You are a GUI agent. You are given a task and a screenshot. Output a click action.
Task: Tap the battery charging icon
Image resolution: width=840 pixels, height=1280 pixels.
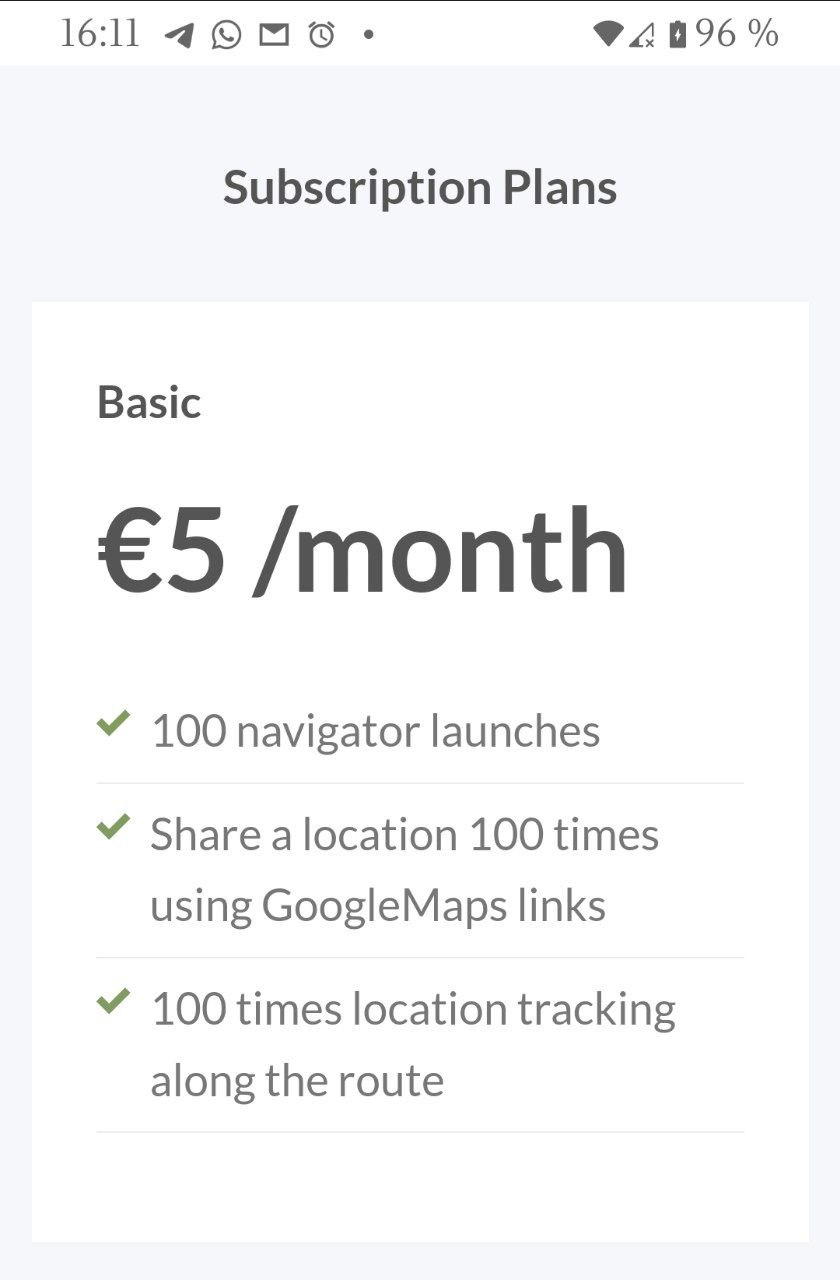(x=678, y=35)
